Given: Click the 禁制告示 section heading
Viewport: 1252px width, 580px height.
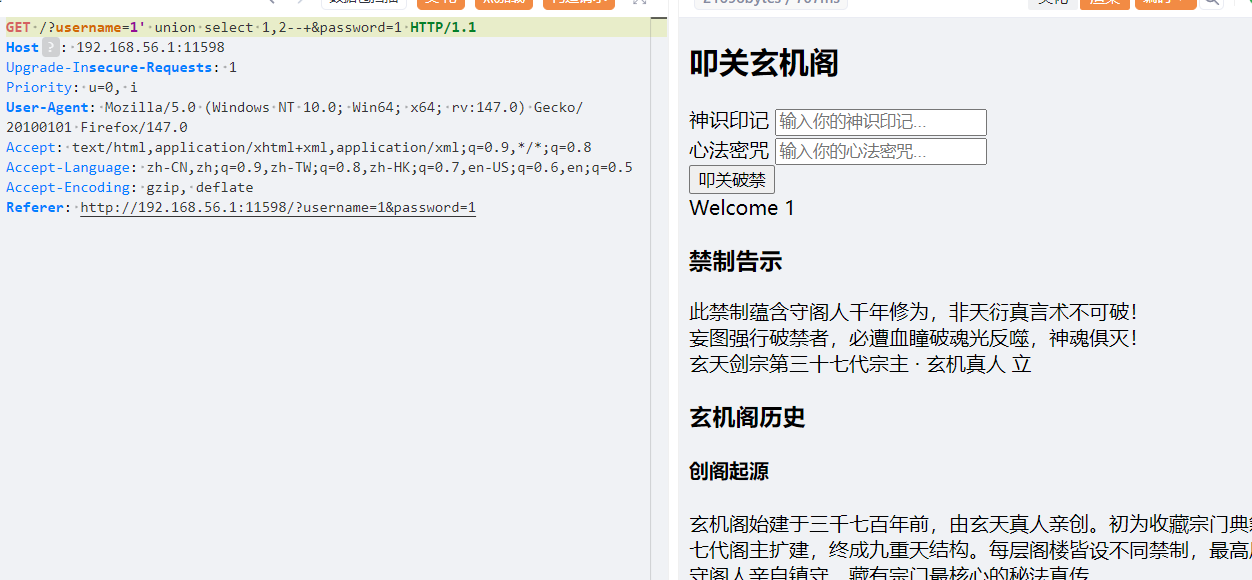Looking at the screenshot, I should click(x=735, y=262).
